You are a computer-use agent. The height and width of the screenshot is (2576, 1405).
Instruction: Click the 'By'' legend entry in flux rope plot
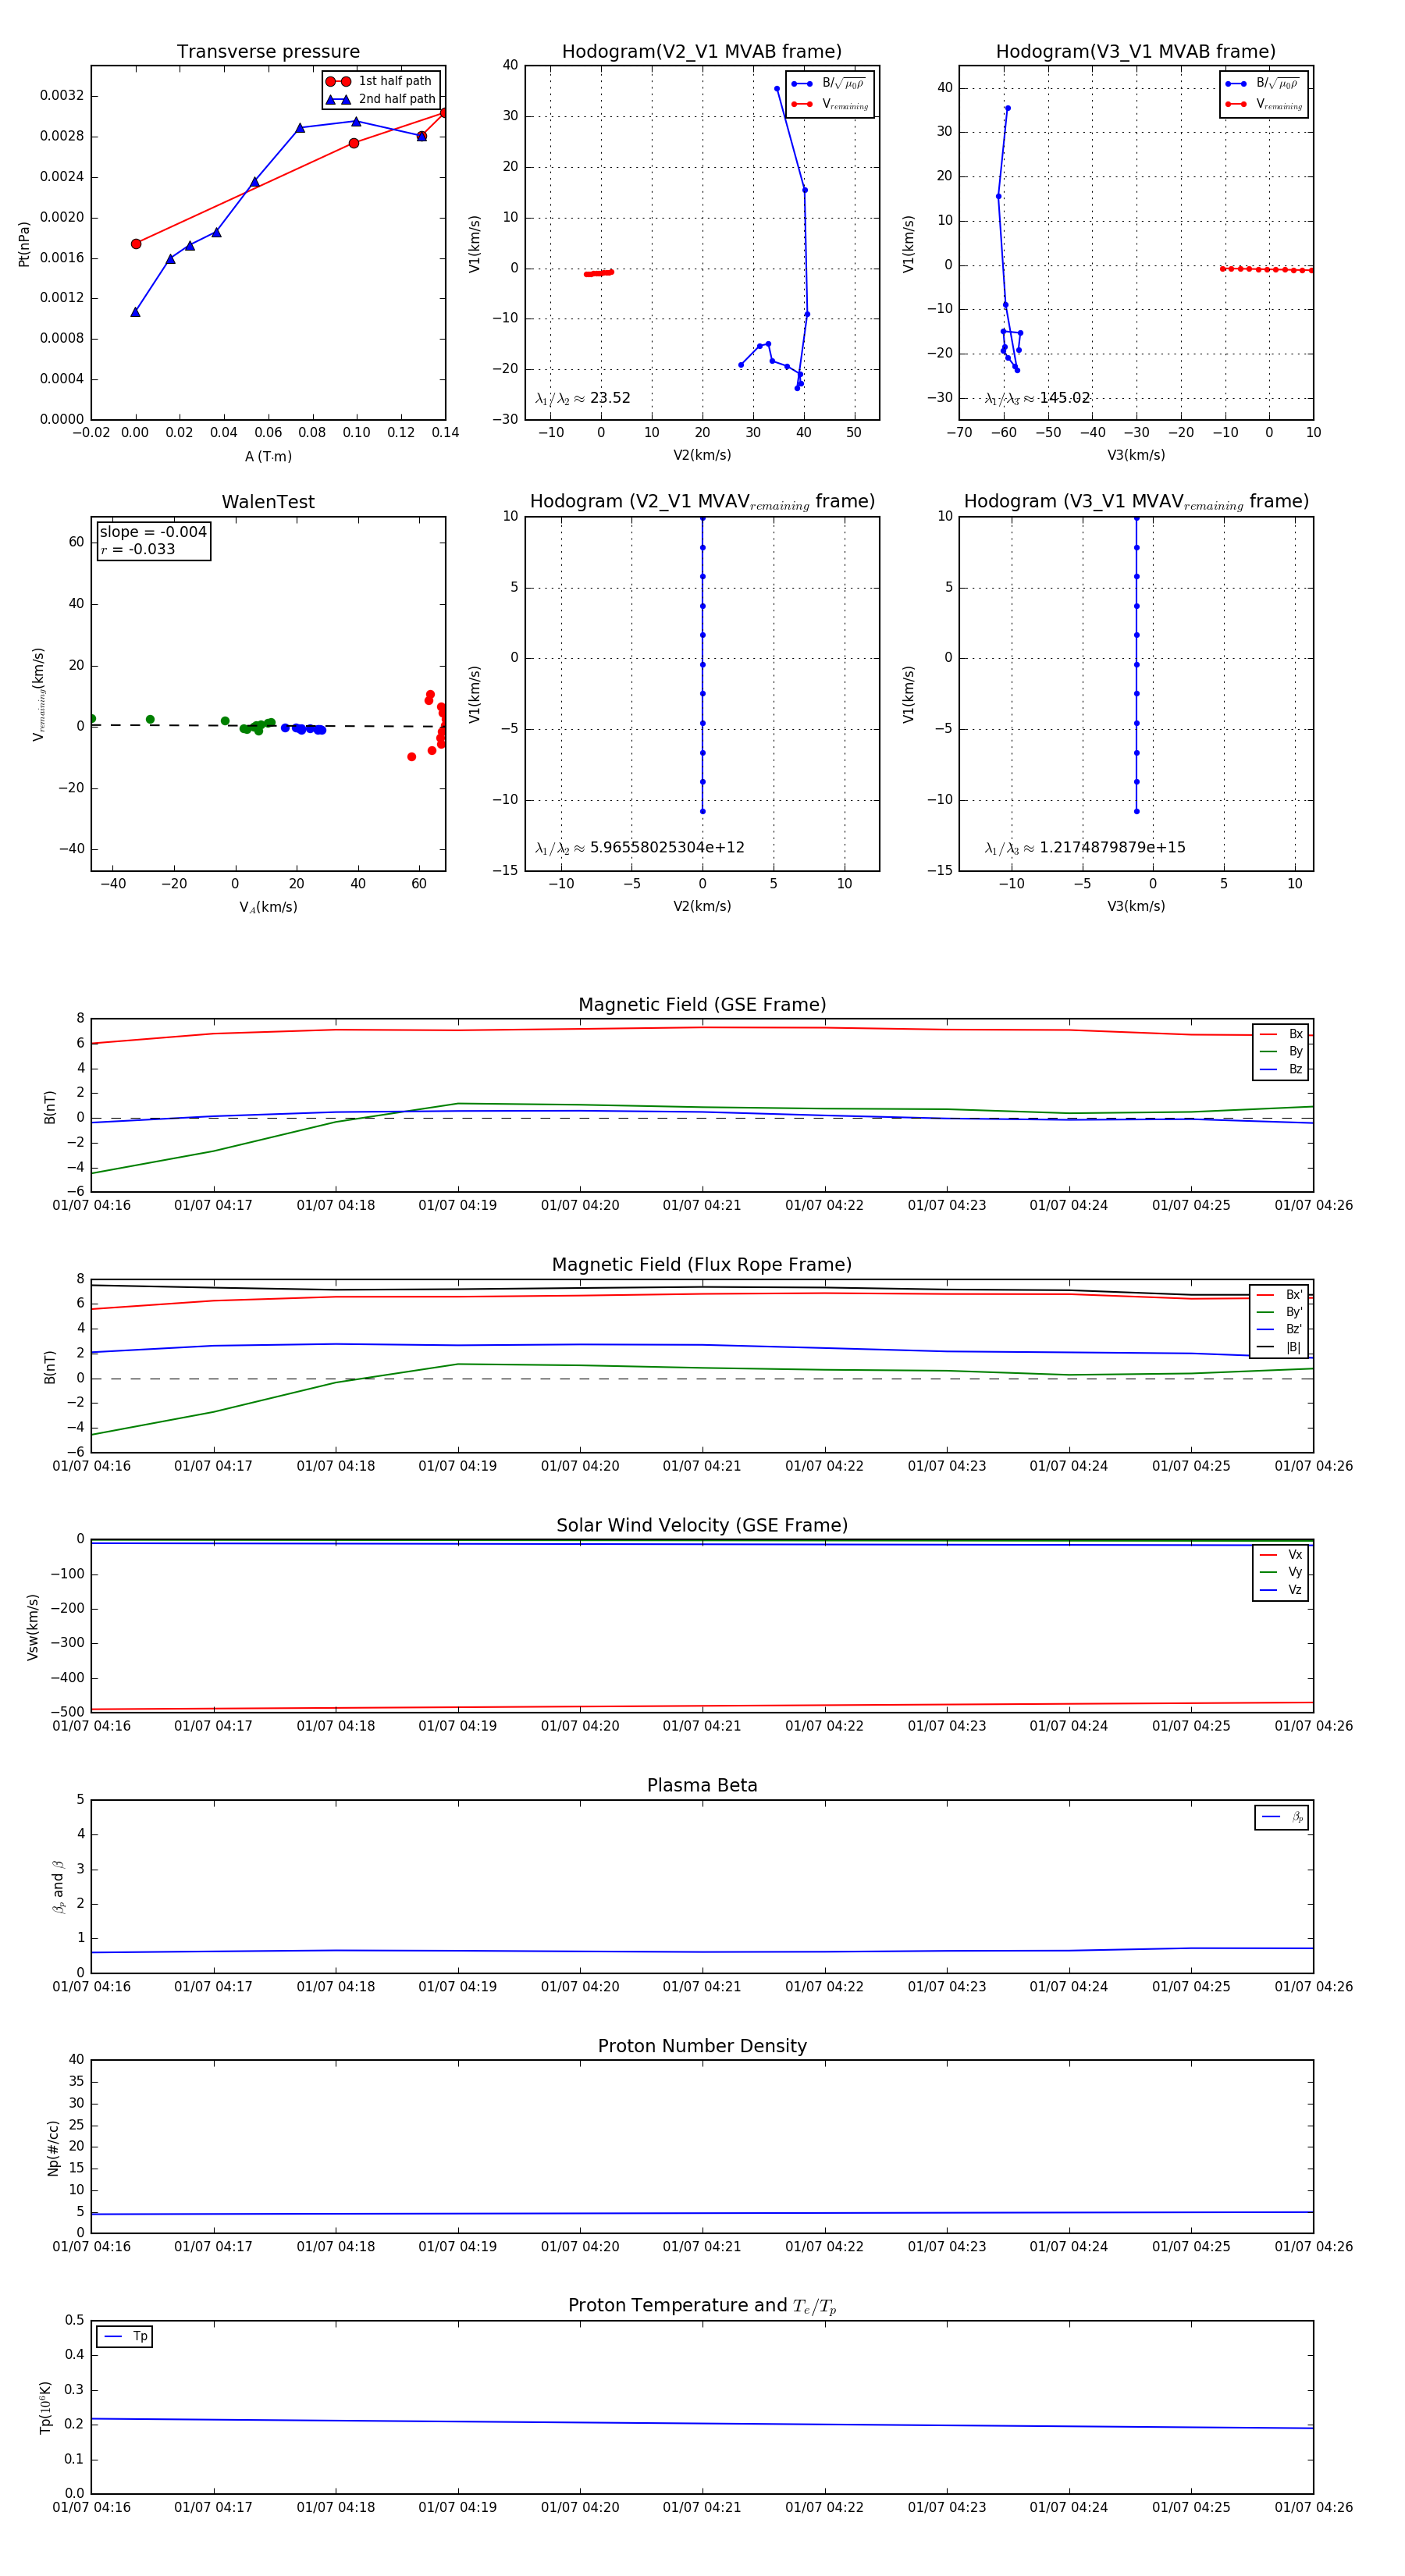(1280, 1312)
